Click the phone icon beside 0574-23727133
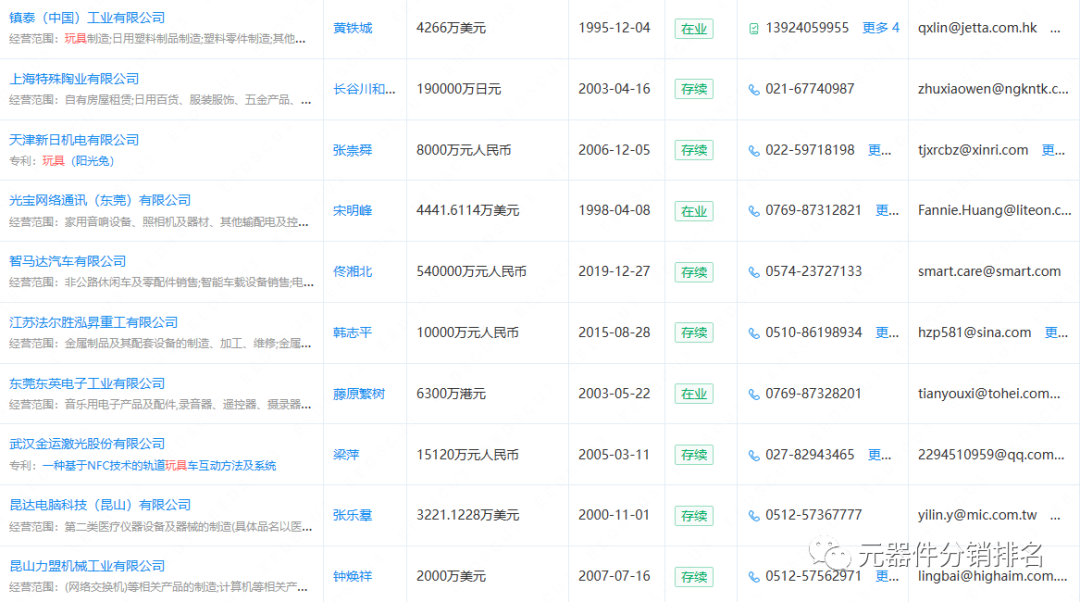 pos(754,272)
